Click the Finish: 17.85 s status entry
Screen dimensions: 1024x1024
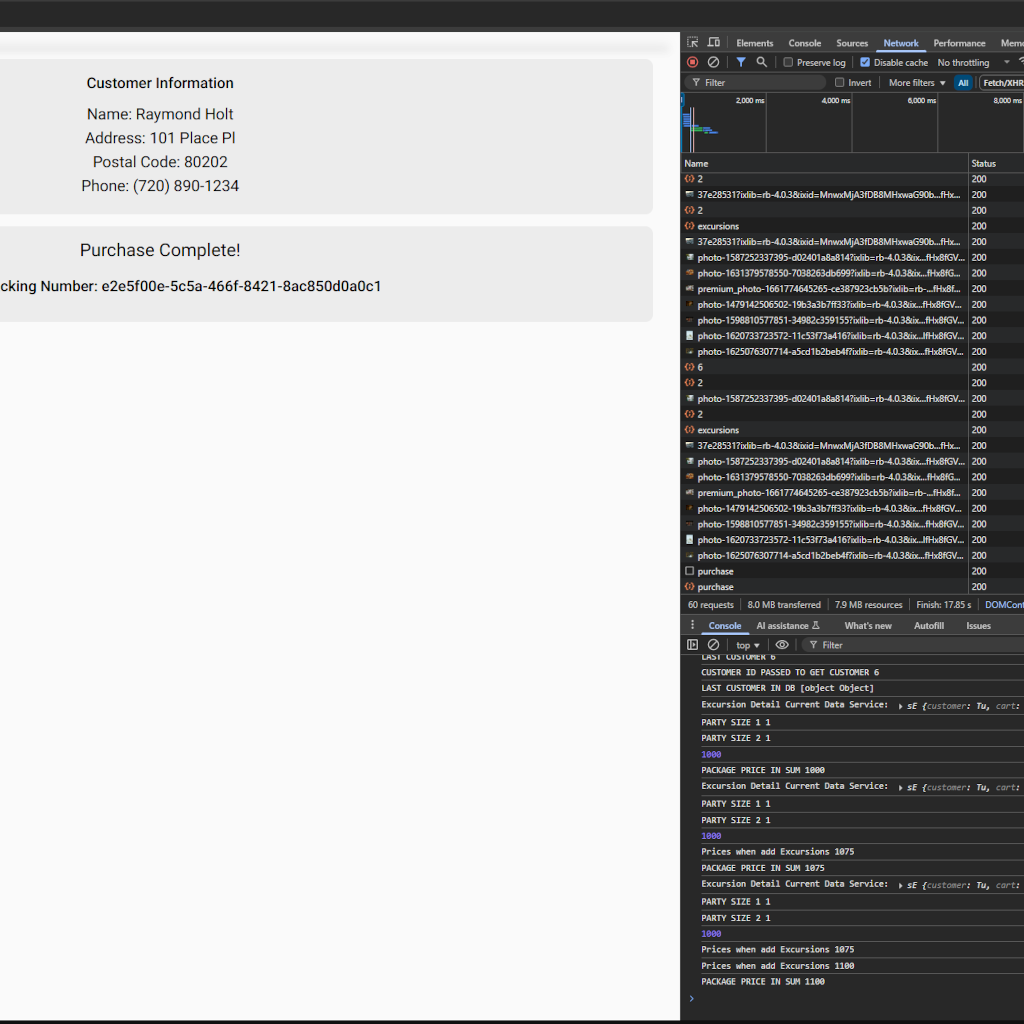[x=943, y=605]
